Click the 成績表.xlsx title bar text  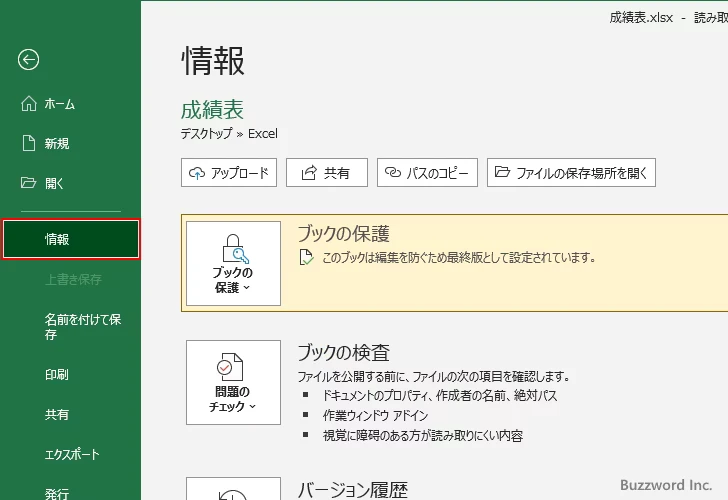(641, 18)
